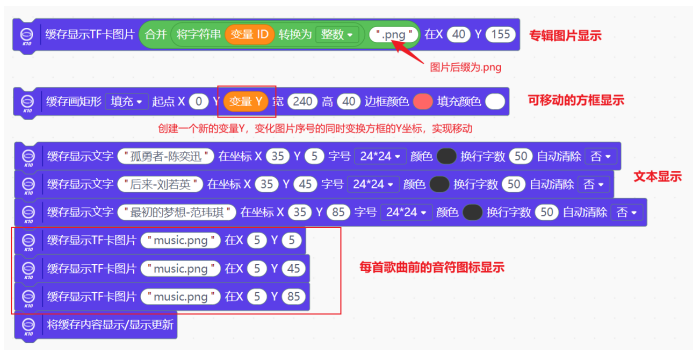Select the 将缓存内容显示/显示更新 block label
This screenshot has height=361, width=693.
(x=110, y=325)
